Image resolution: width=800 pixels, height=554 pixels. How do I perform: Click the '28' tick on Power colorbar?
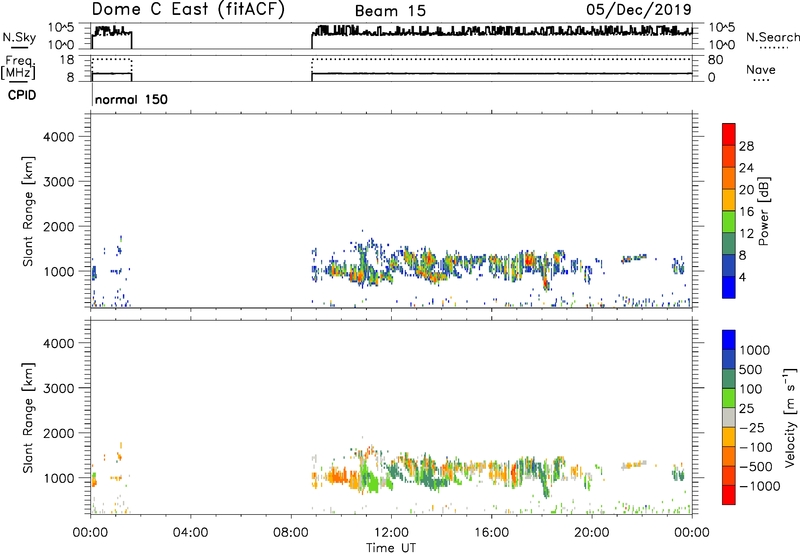(x=746, y=146)
